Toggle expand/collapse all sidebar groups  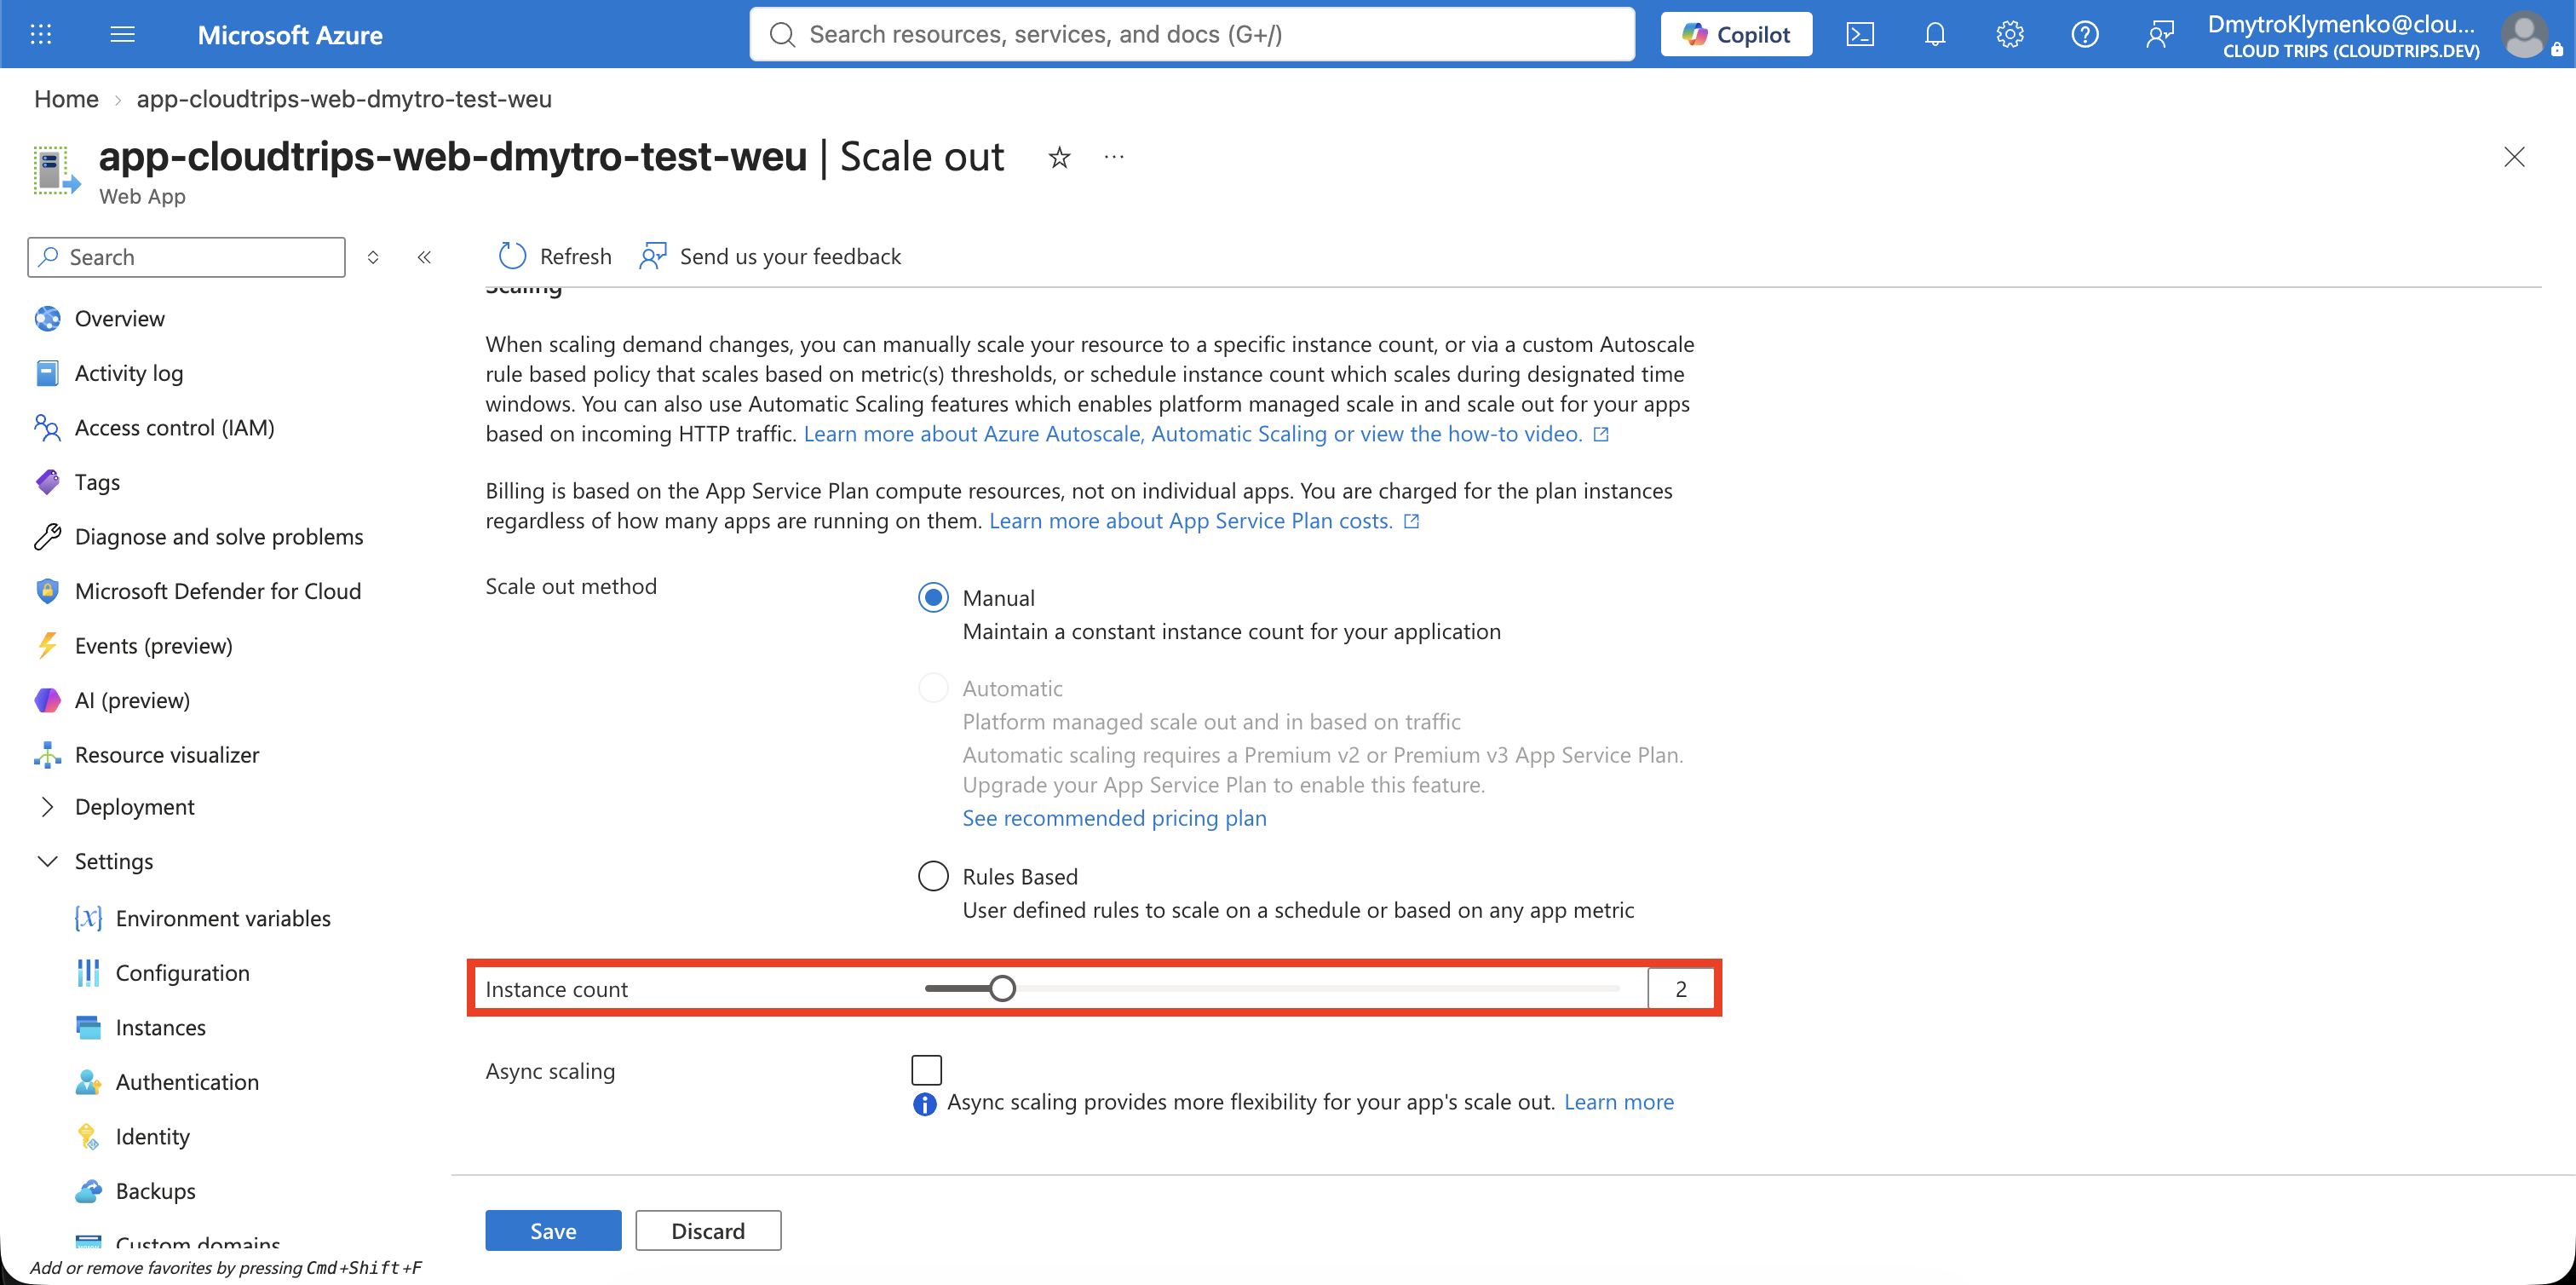pos(373,257)
